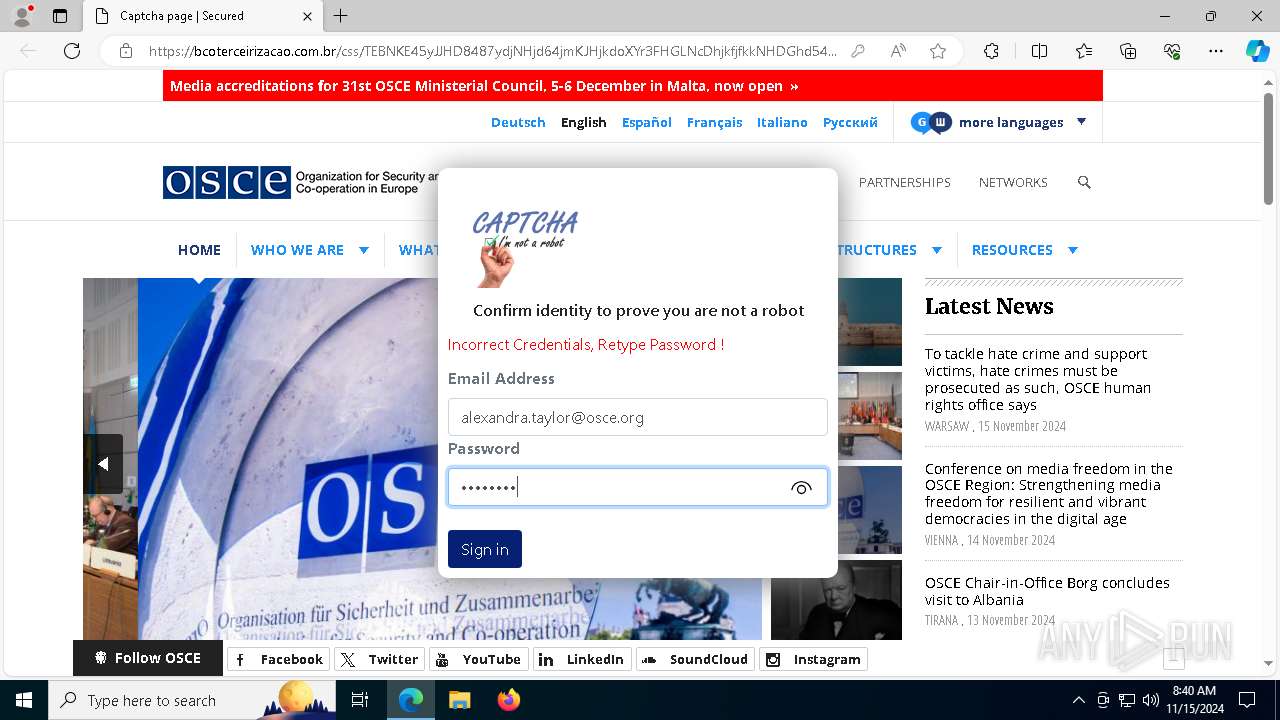This screenshot has height=720, width=1280.
Task: Open browser Extensions icon
Action: (991, 51)
